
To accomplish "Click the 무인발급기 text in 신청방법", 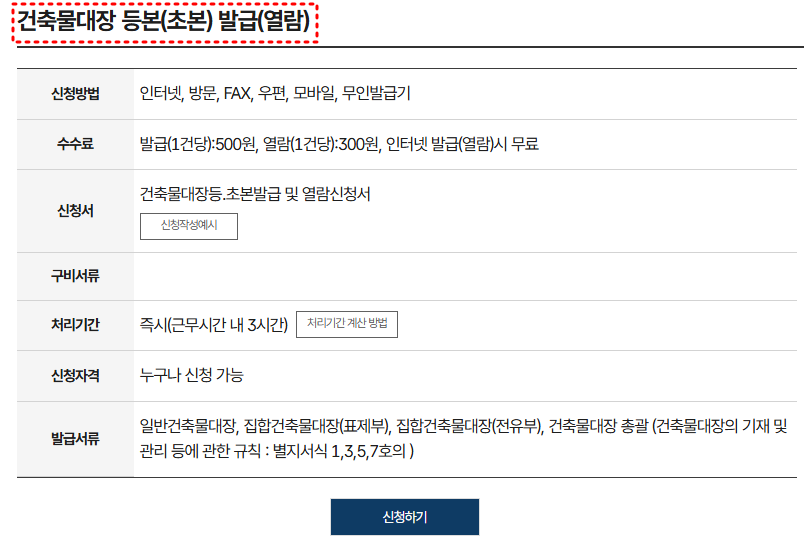I will click(376, 93).
